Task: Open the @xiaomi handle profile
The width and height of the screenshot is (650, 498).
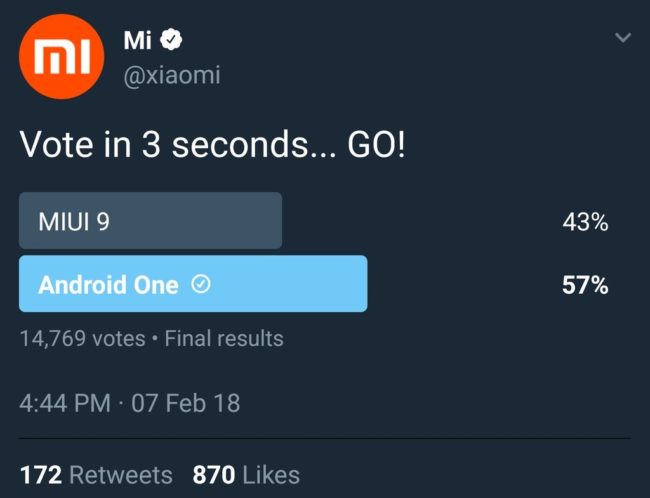Action: tap(172, 75)
